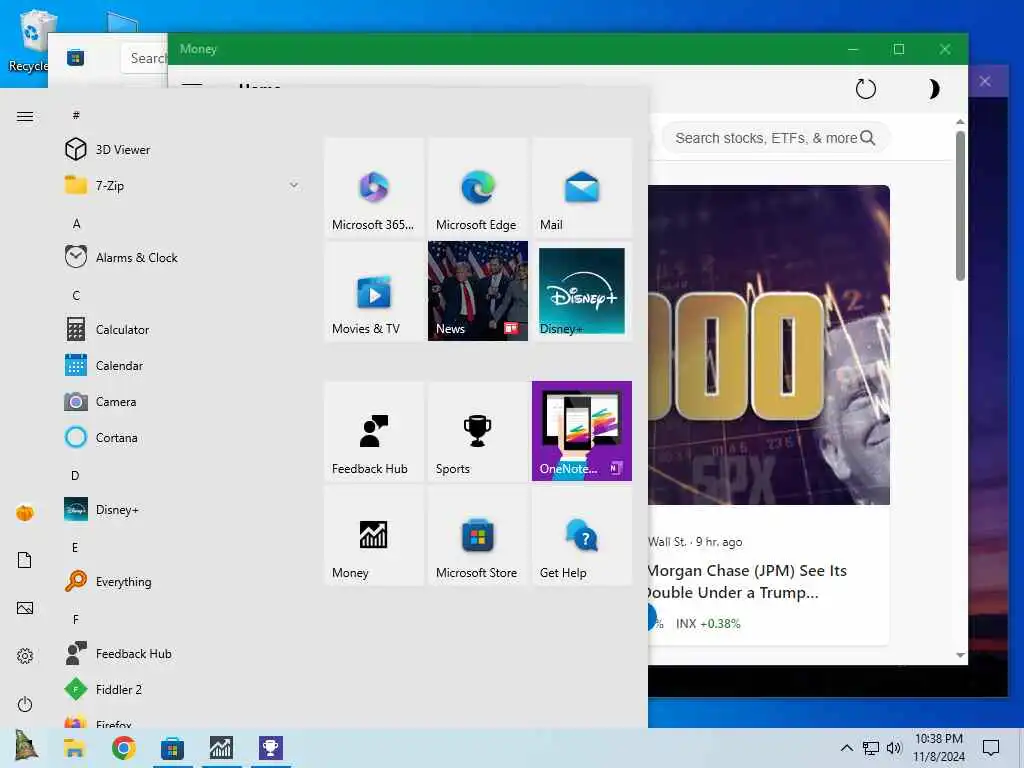
Task: Open the clock showing 10:38 PM
Action: [x=938, y=748]
